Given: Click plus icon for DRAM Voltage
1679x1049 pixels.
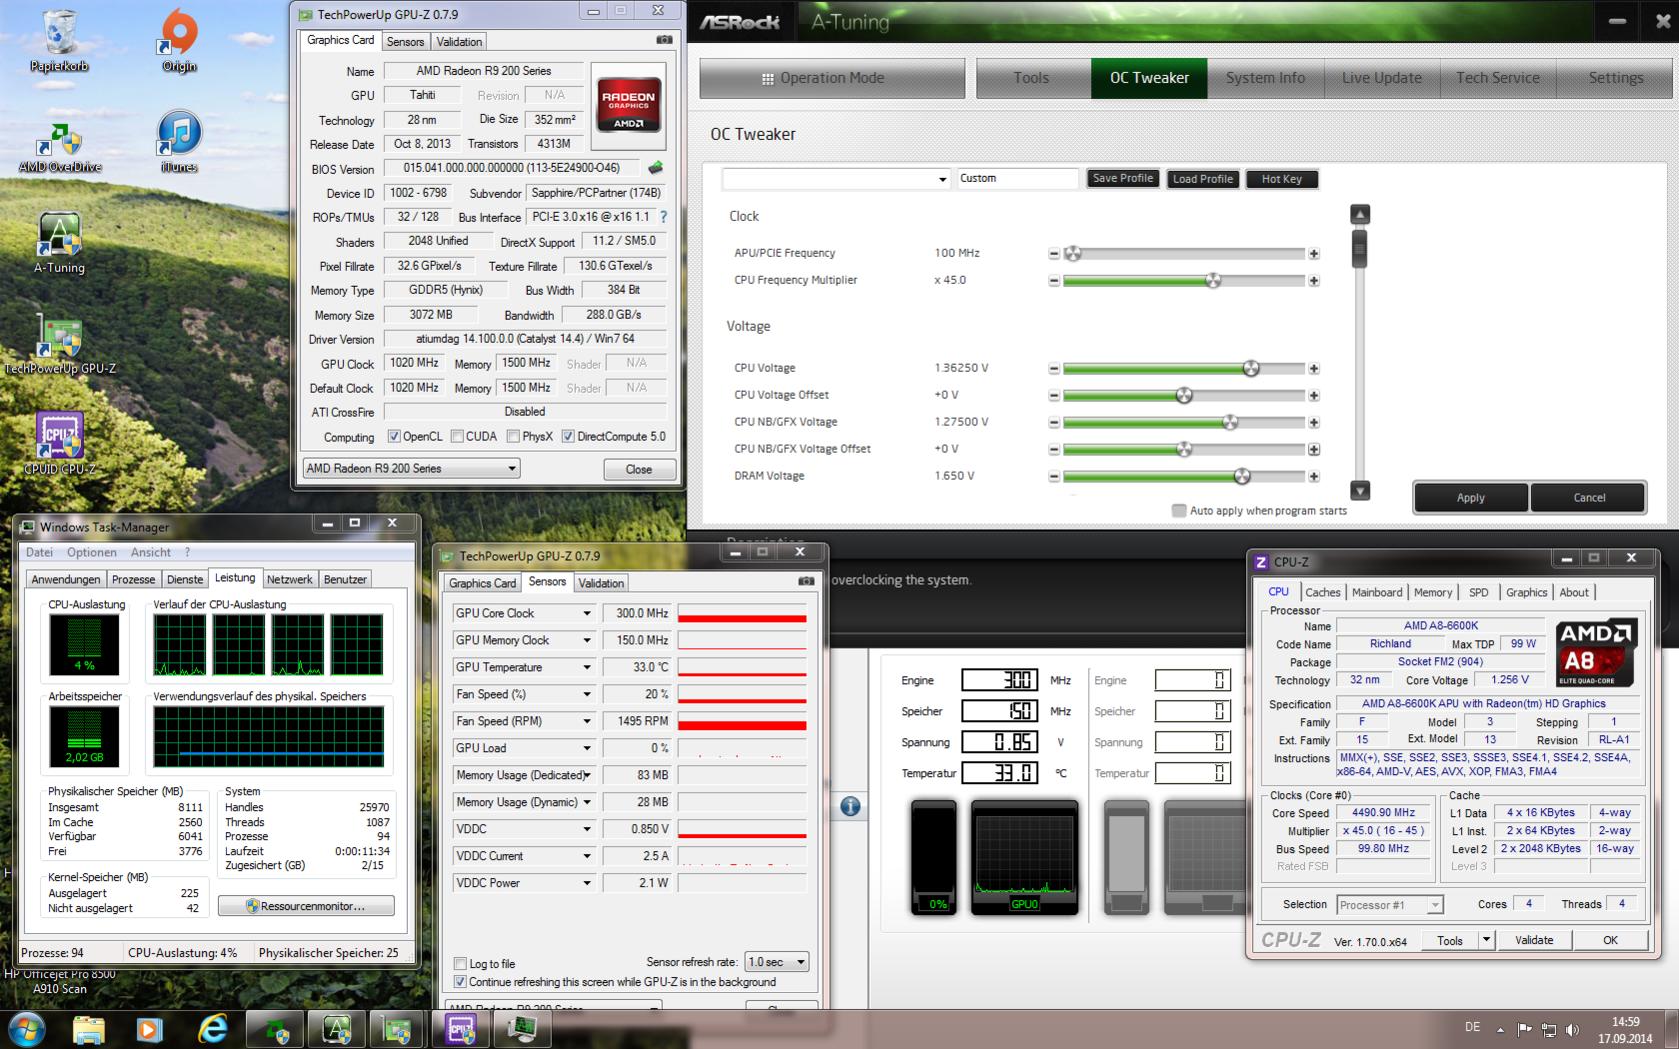Looking at the screenshot, I should (x=1314, y=477).
